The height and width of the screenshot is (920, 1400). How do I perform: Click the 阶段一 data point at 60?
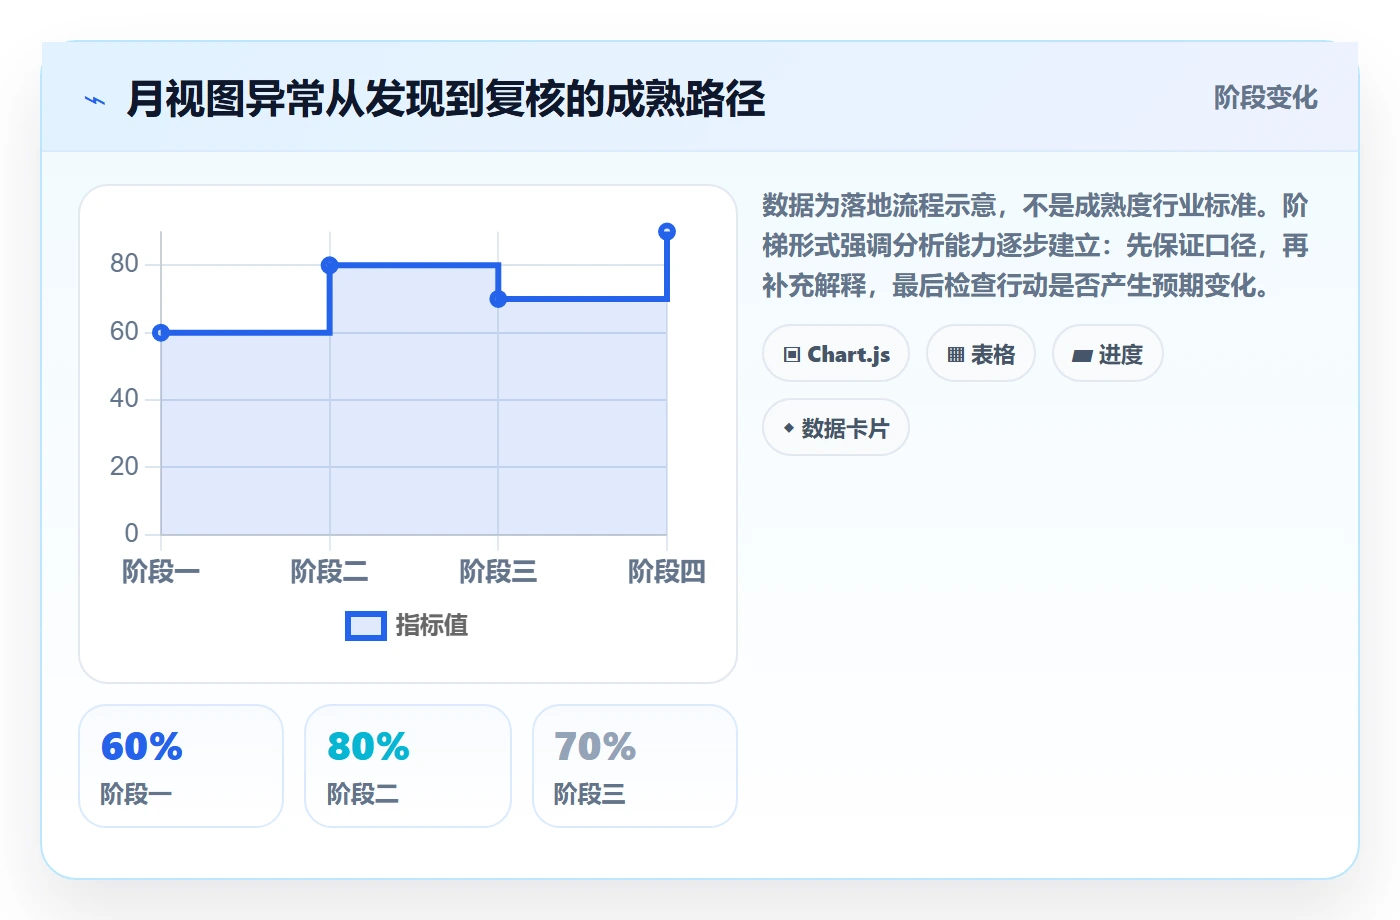161,333
